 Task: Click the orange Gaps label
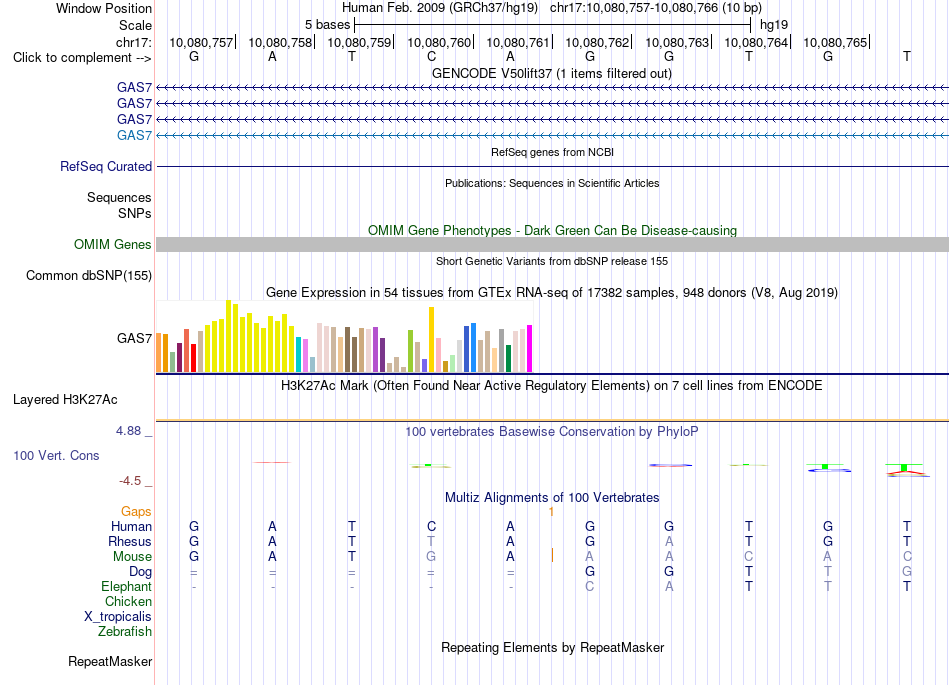pyautogui.click(x=136, y=512)
